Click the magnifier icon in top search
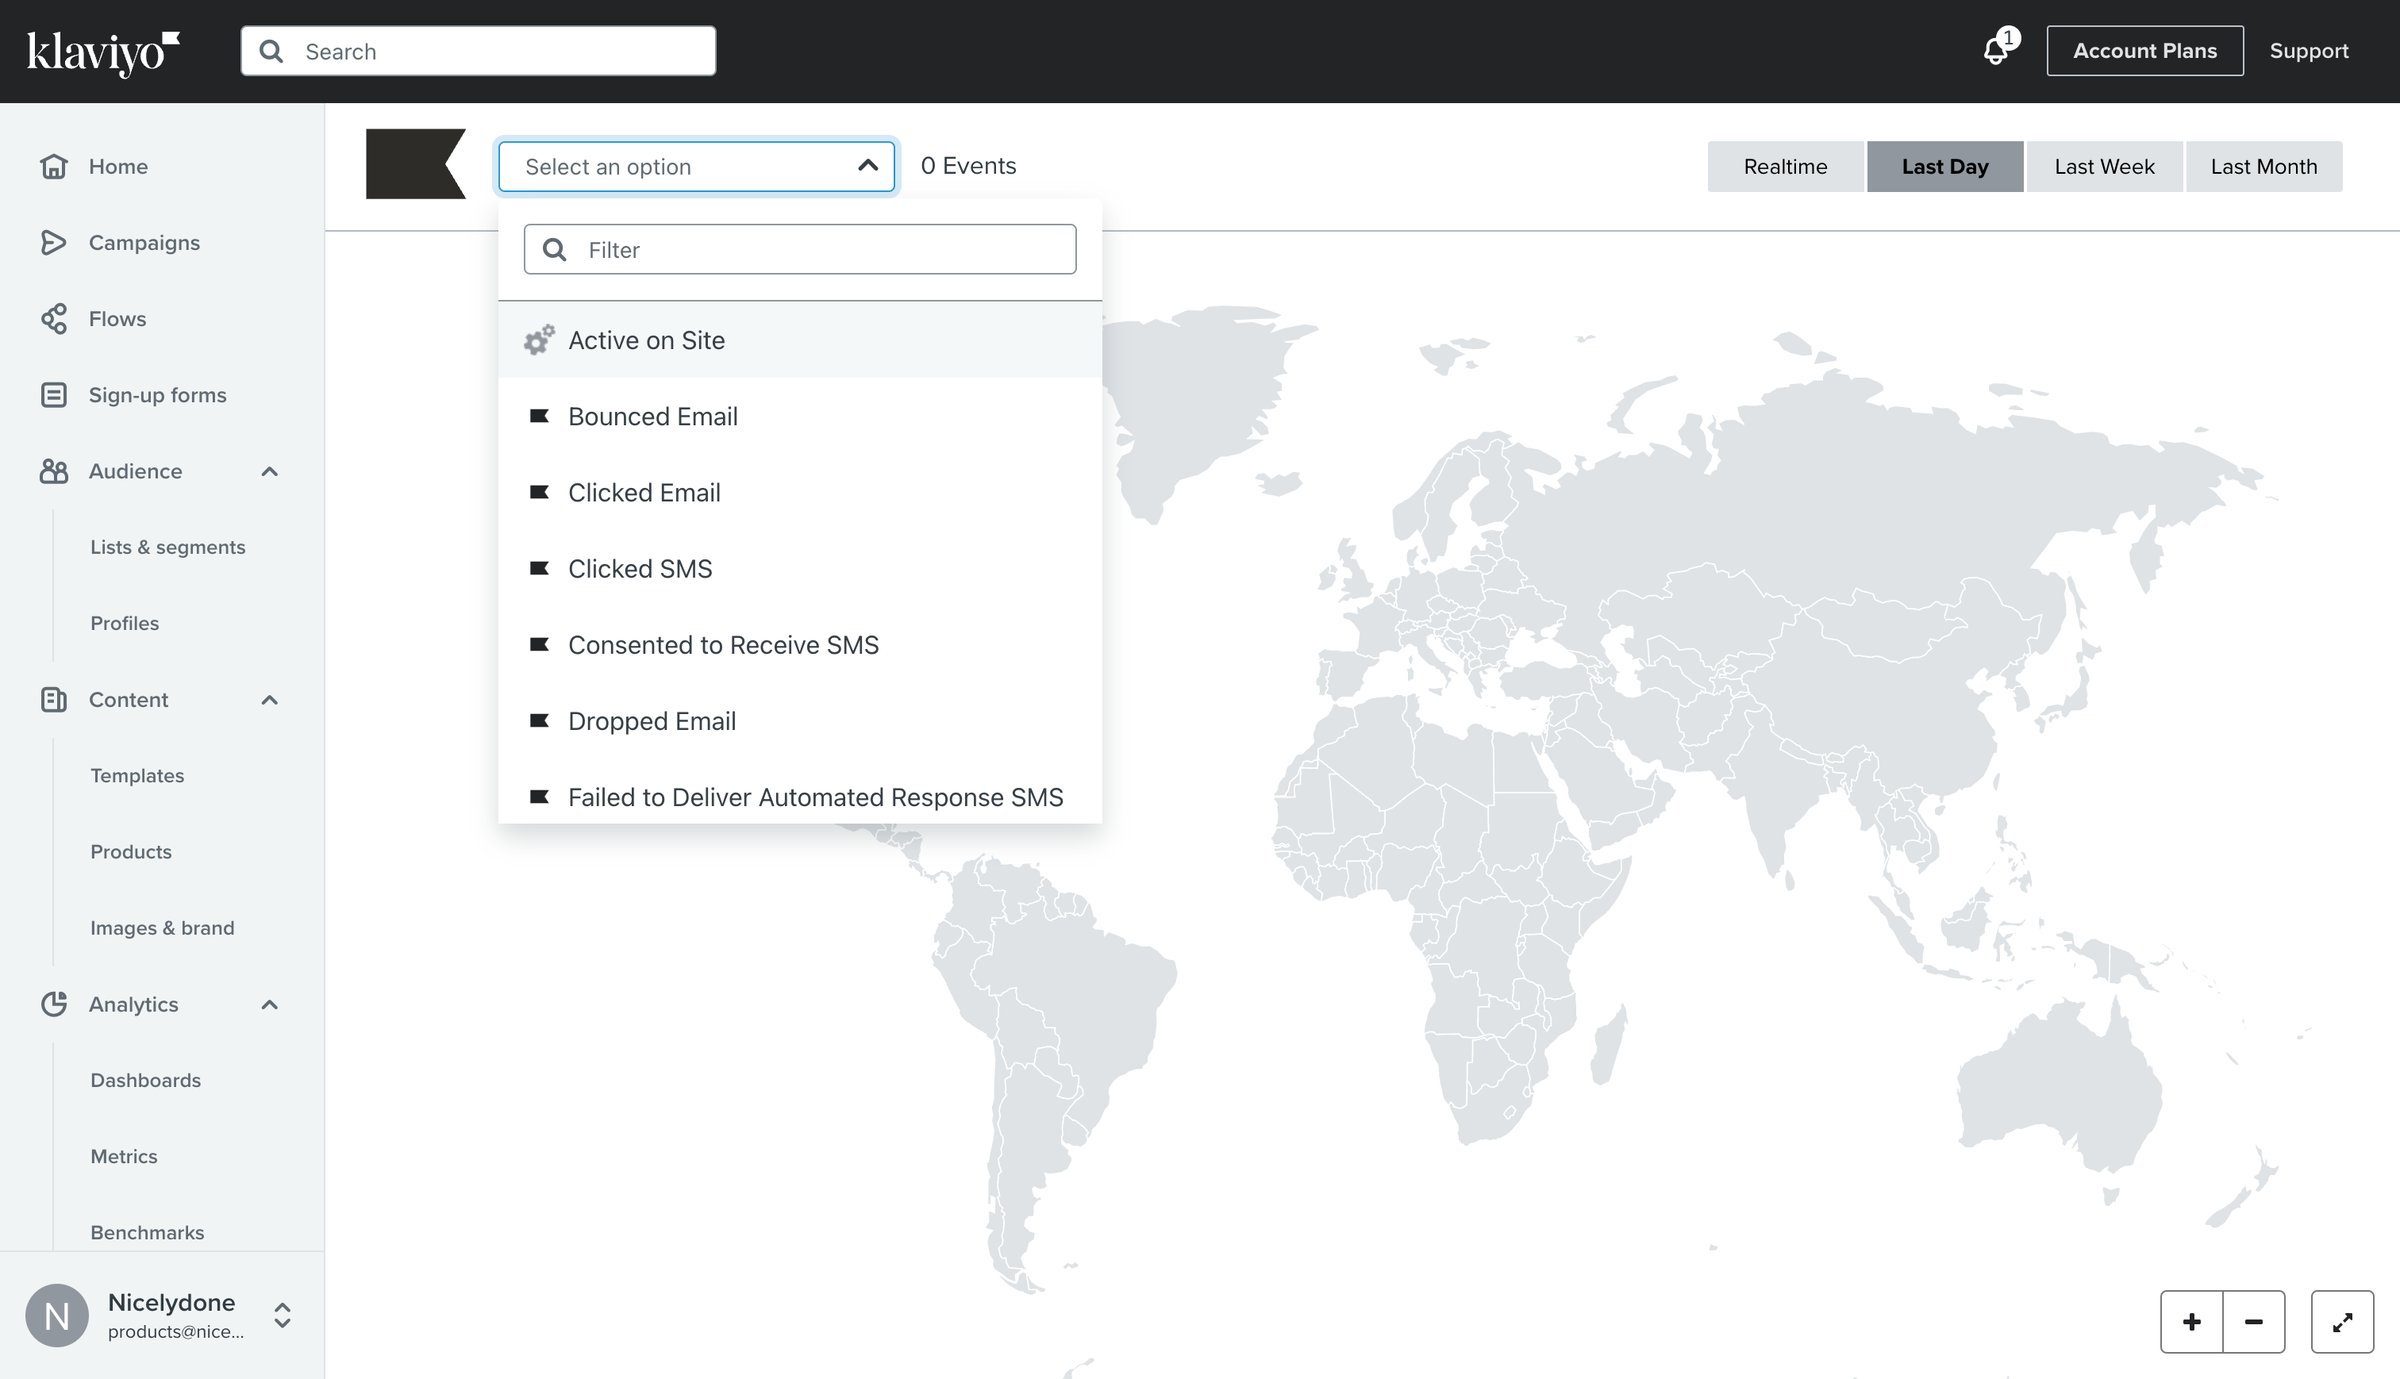The image size is (2400, 1379). [x=271, y=51]
